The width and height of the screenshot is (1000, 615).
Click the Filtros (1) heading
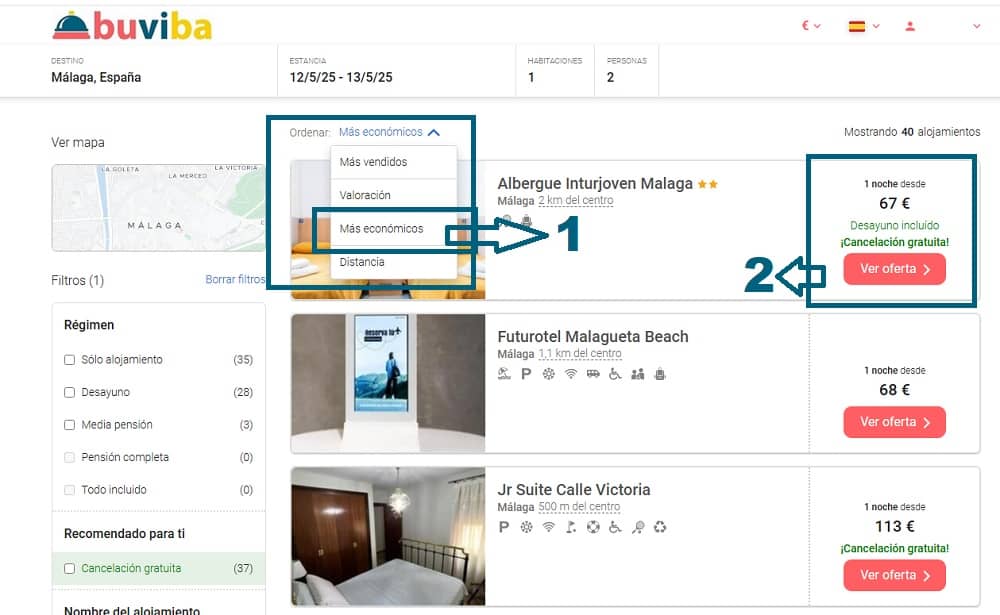77,280
